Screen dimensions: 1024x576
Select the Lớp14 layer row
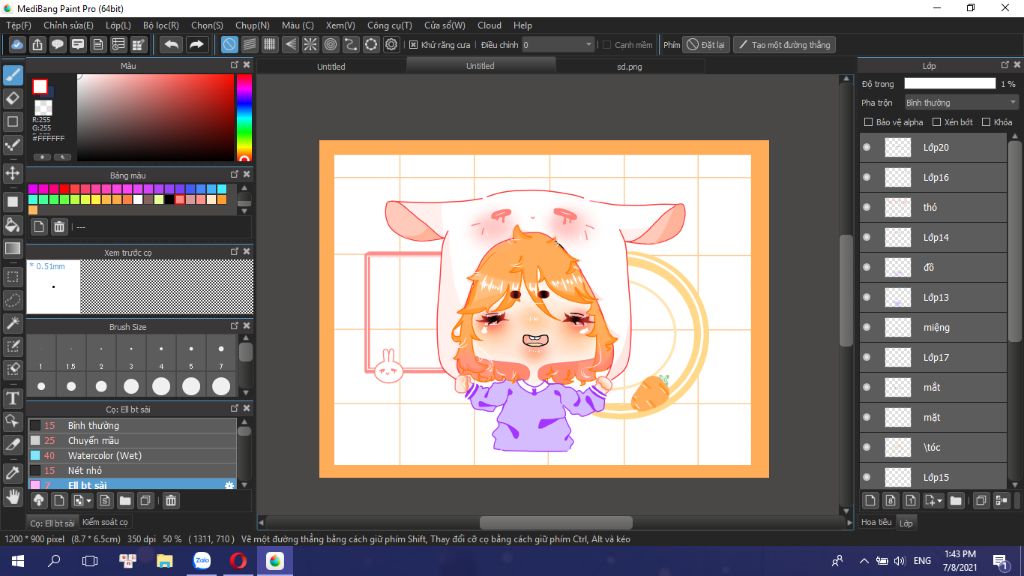pos(934,238)
